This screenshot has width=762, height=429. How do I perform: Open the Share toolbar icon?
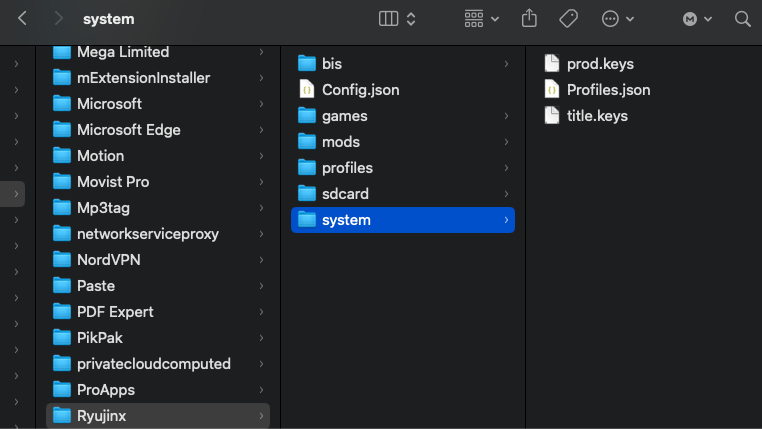[x=530, y=19]
